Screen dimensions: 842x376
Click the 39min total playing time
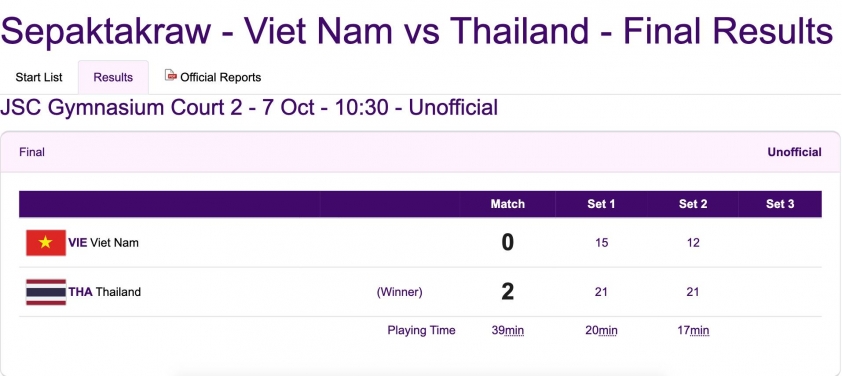coord(507,330)
